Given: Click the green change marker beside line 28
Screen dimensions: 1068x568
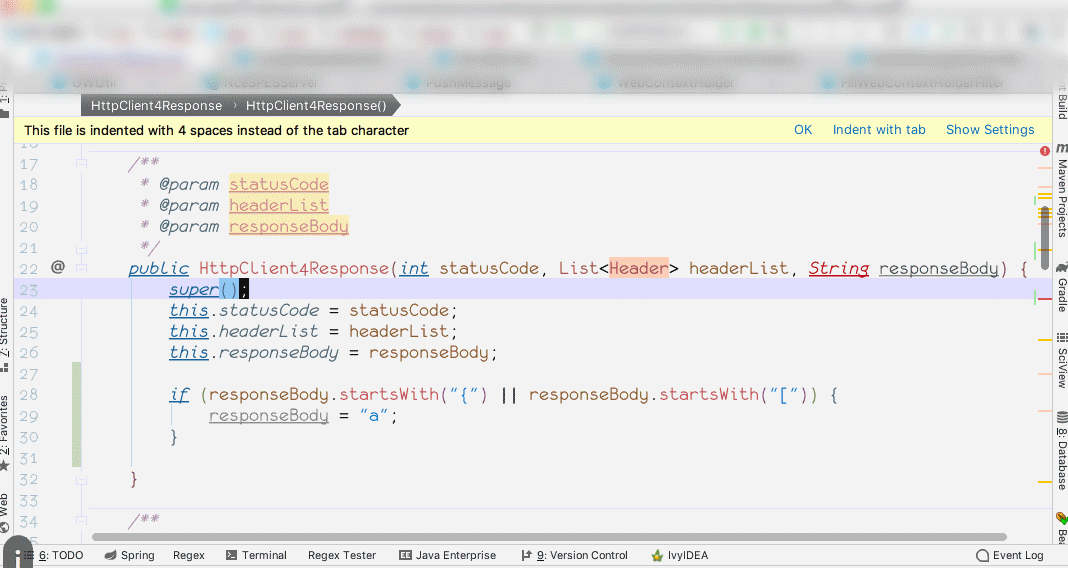Looking at the screenshot, I should pos(76,415).
